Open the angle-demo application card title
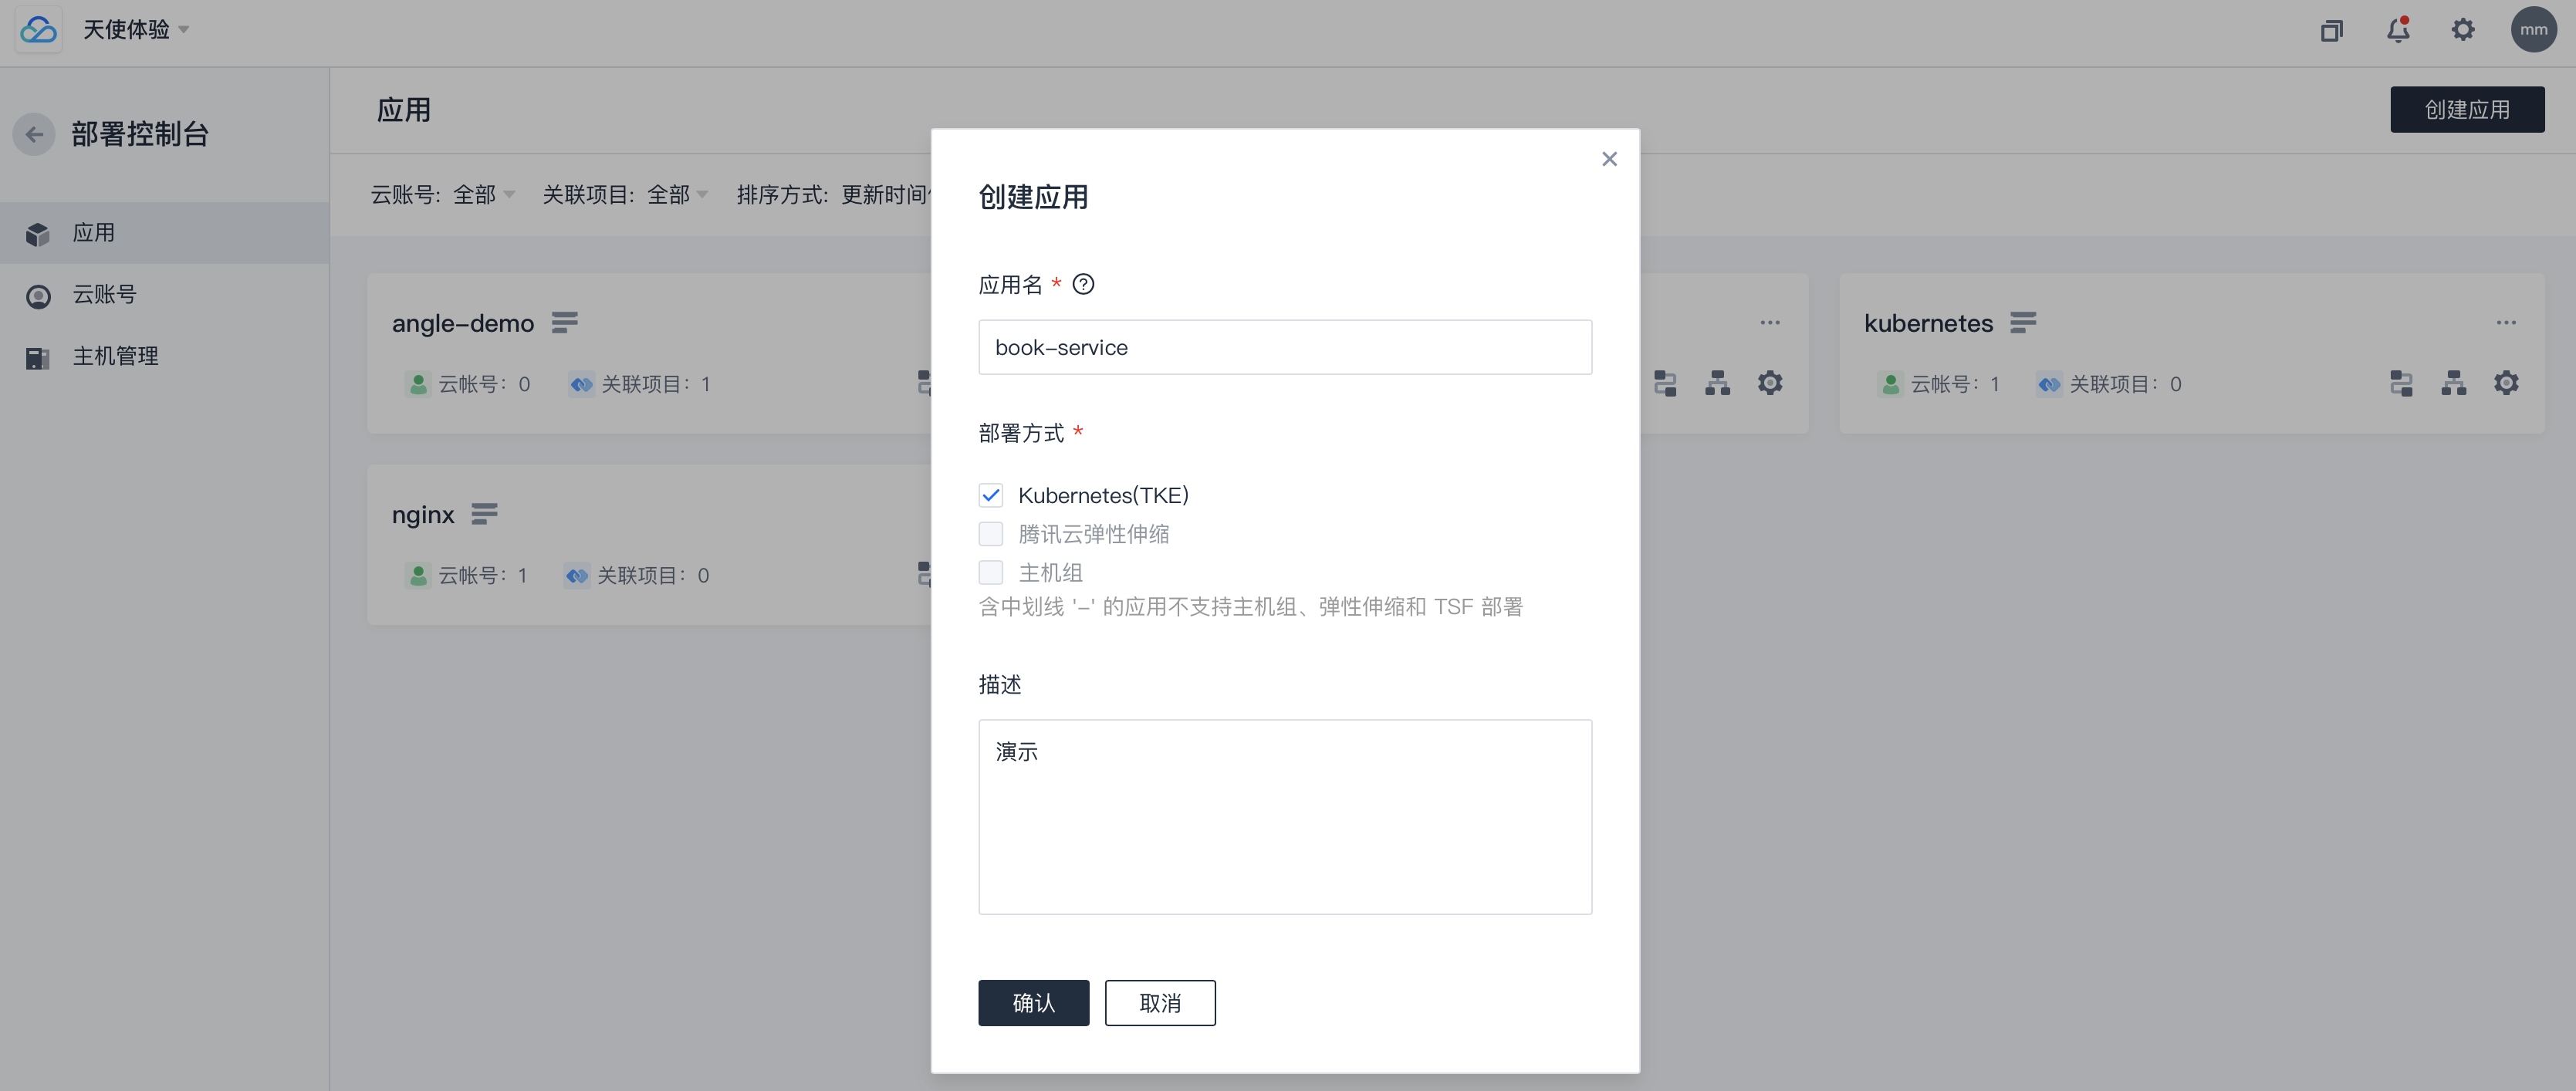 pyautogui.click(x=463, y=323)
